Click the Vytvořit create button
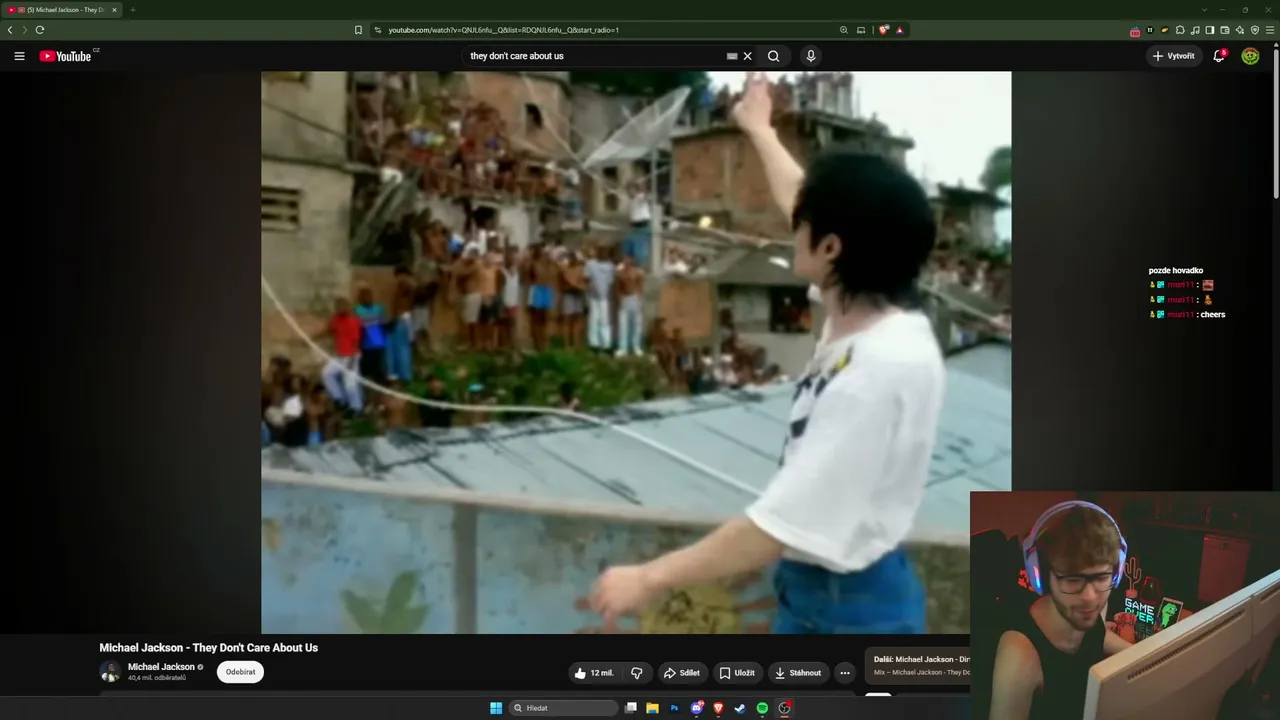Image resolution: width=1280 pixels, height=720 pixels. click(x=1174, y=56)
